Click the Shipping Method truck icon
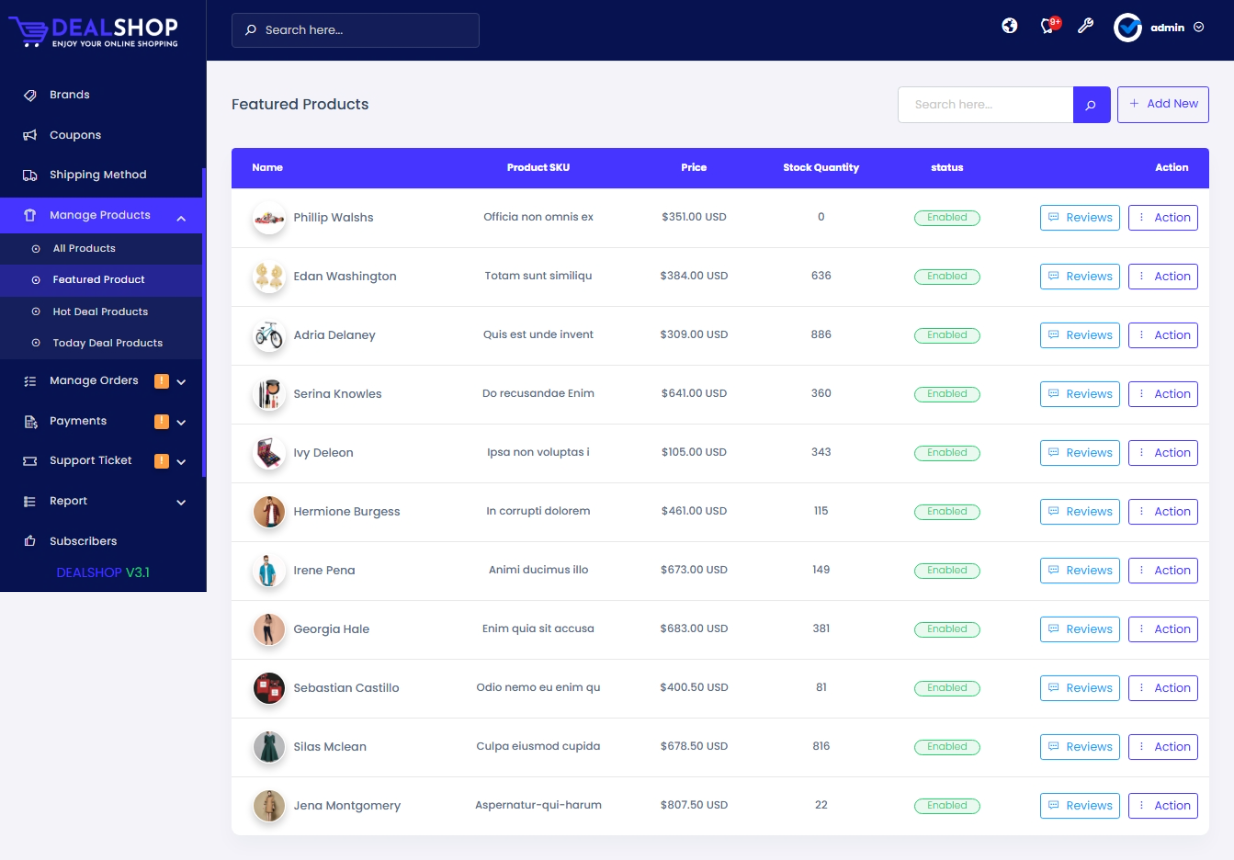1234x860 pixels. (x=30, y=175)
